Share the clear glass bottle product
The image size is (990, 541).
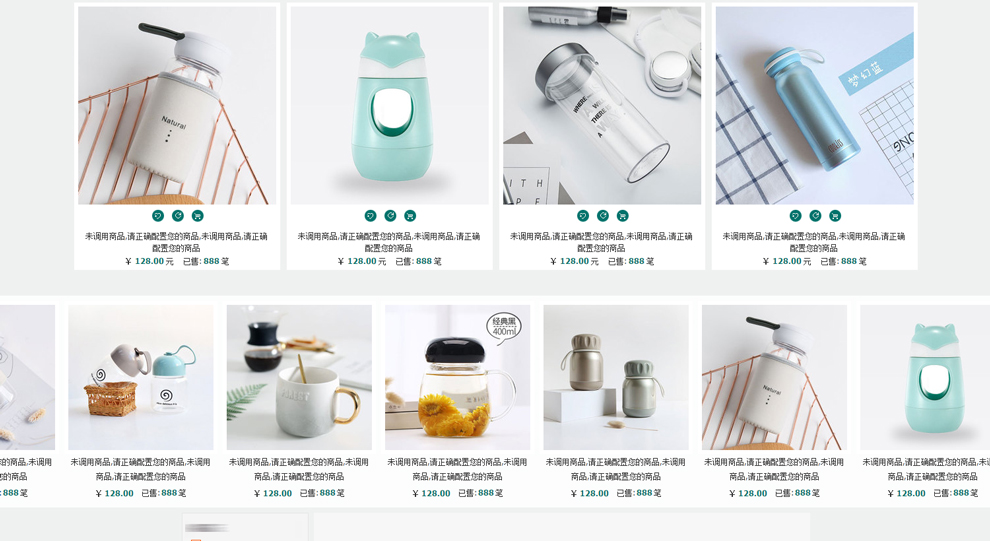pyautogui.click(x=603, y=216)
